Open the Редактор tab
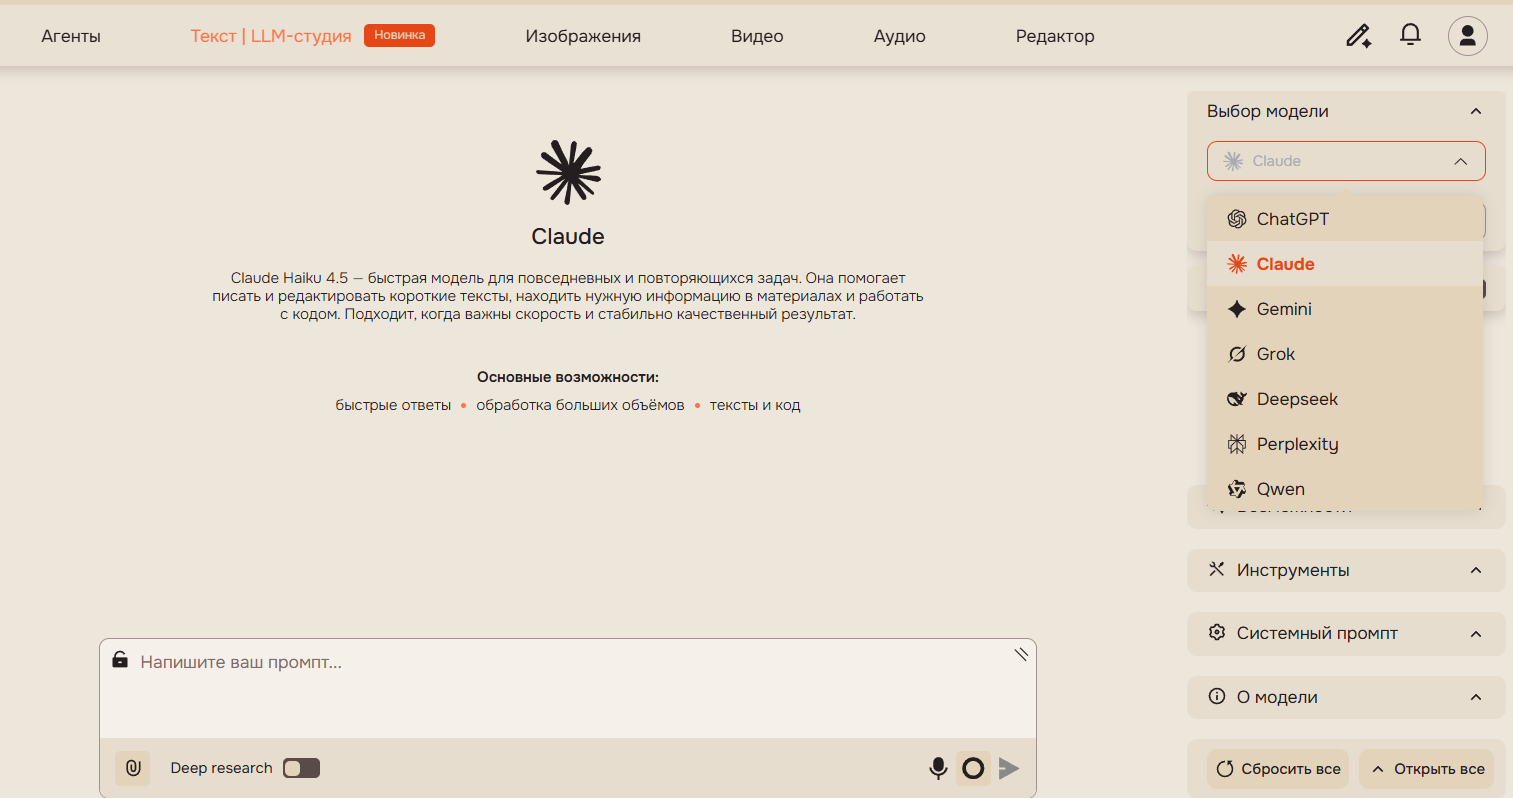1513x798 pixels. point(1055,36)
